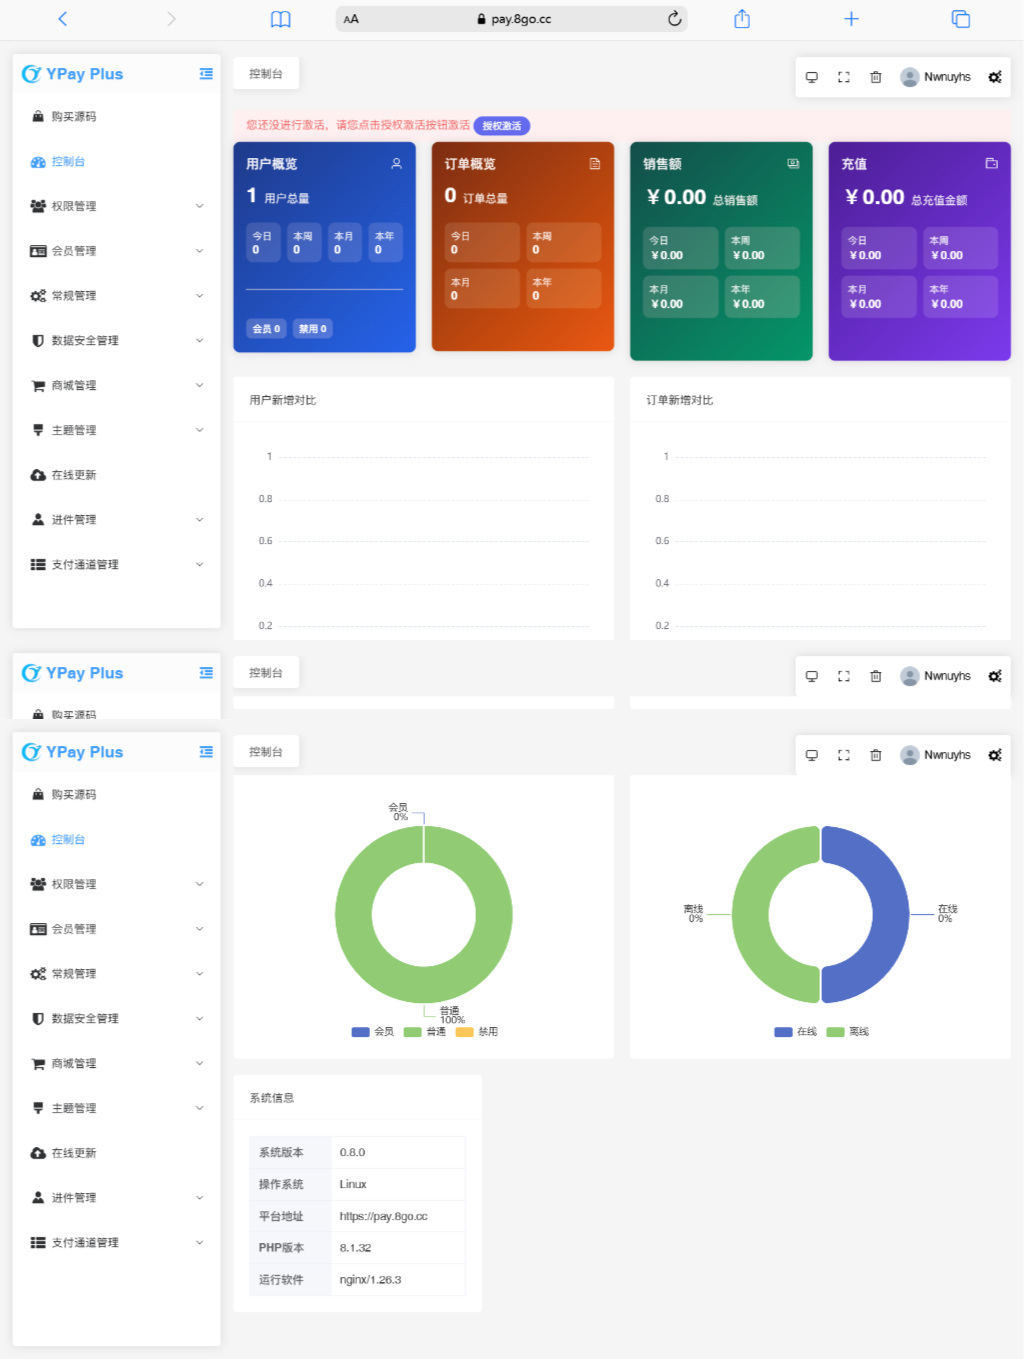The image size is (1024, 1359).
Task: Reload the pay.8go.cc page
Action: [x=674, y=19]
